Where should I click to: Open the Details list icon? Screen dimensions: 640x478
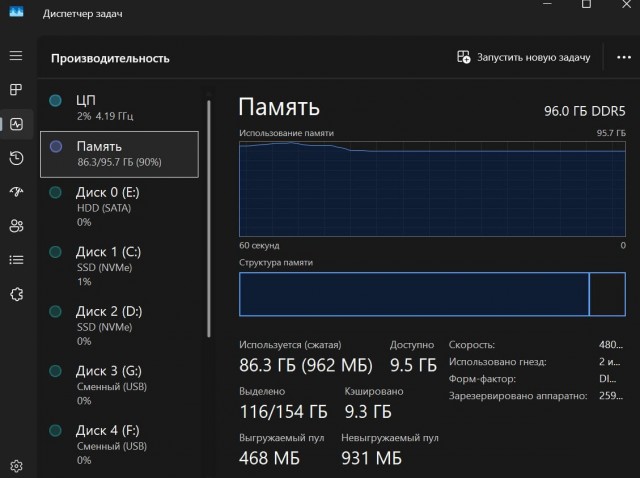coord(16,260)
